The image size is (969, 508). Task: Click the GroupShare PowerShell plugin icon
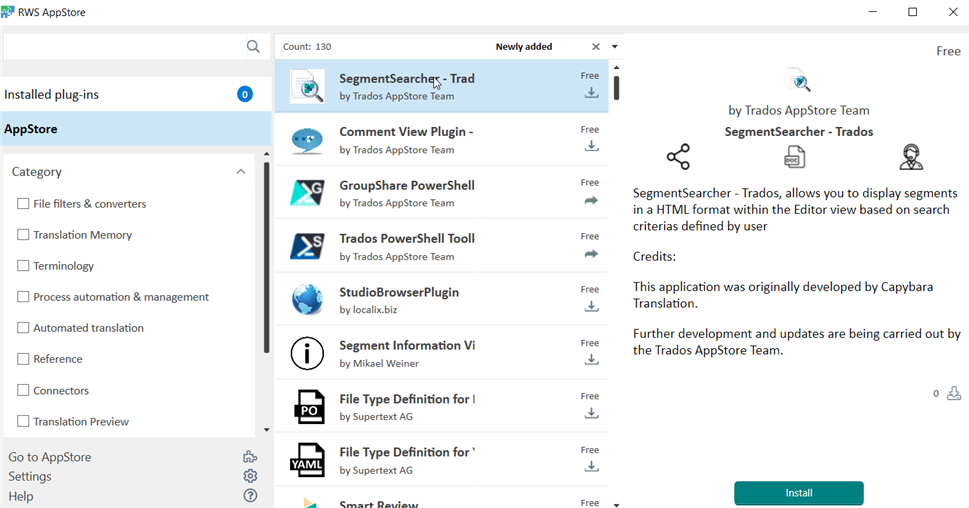click(307, 193)
